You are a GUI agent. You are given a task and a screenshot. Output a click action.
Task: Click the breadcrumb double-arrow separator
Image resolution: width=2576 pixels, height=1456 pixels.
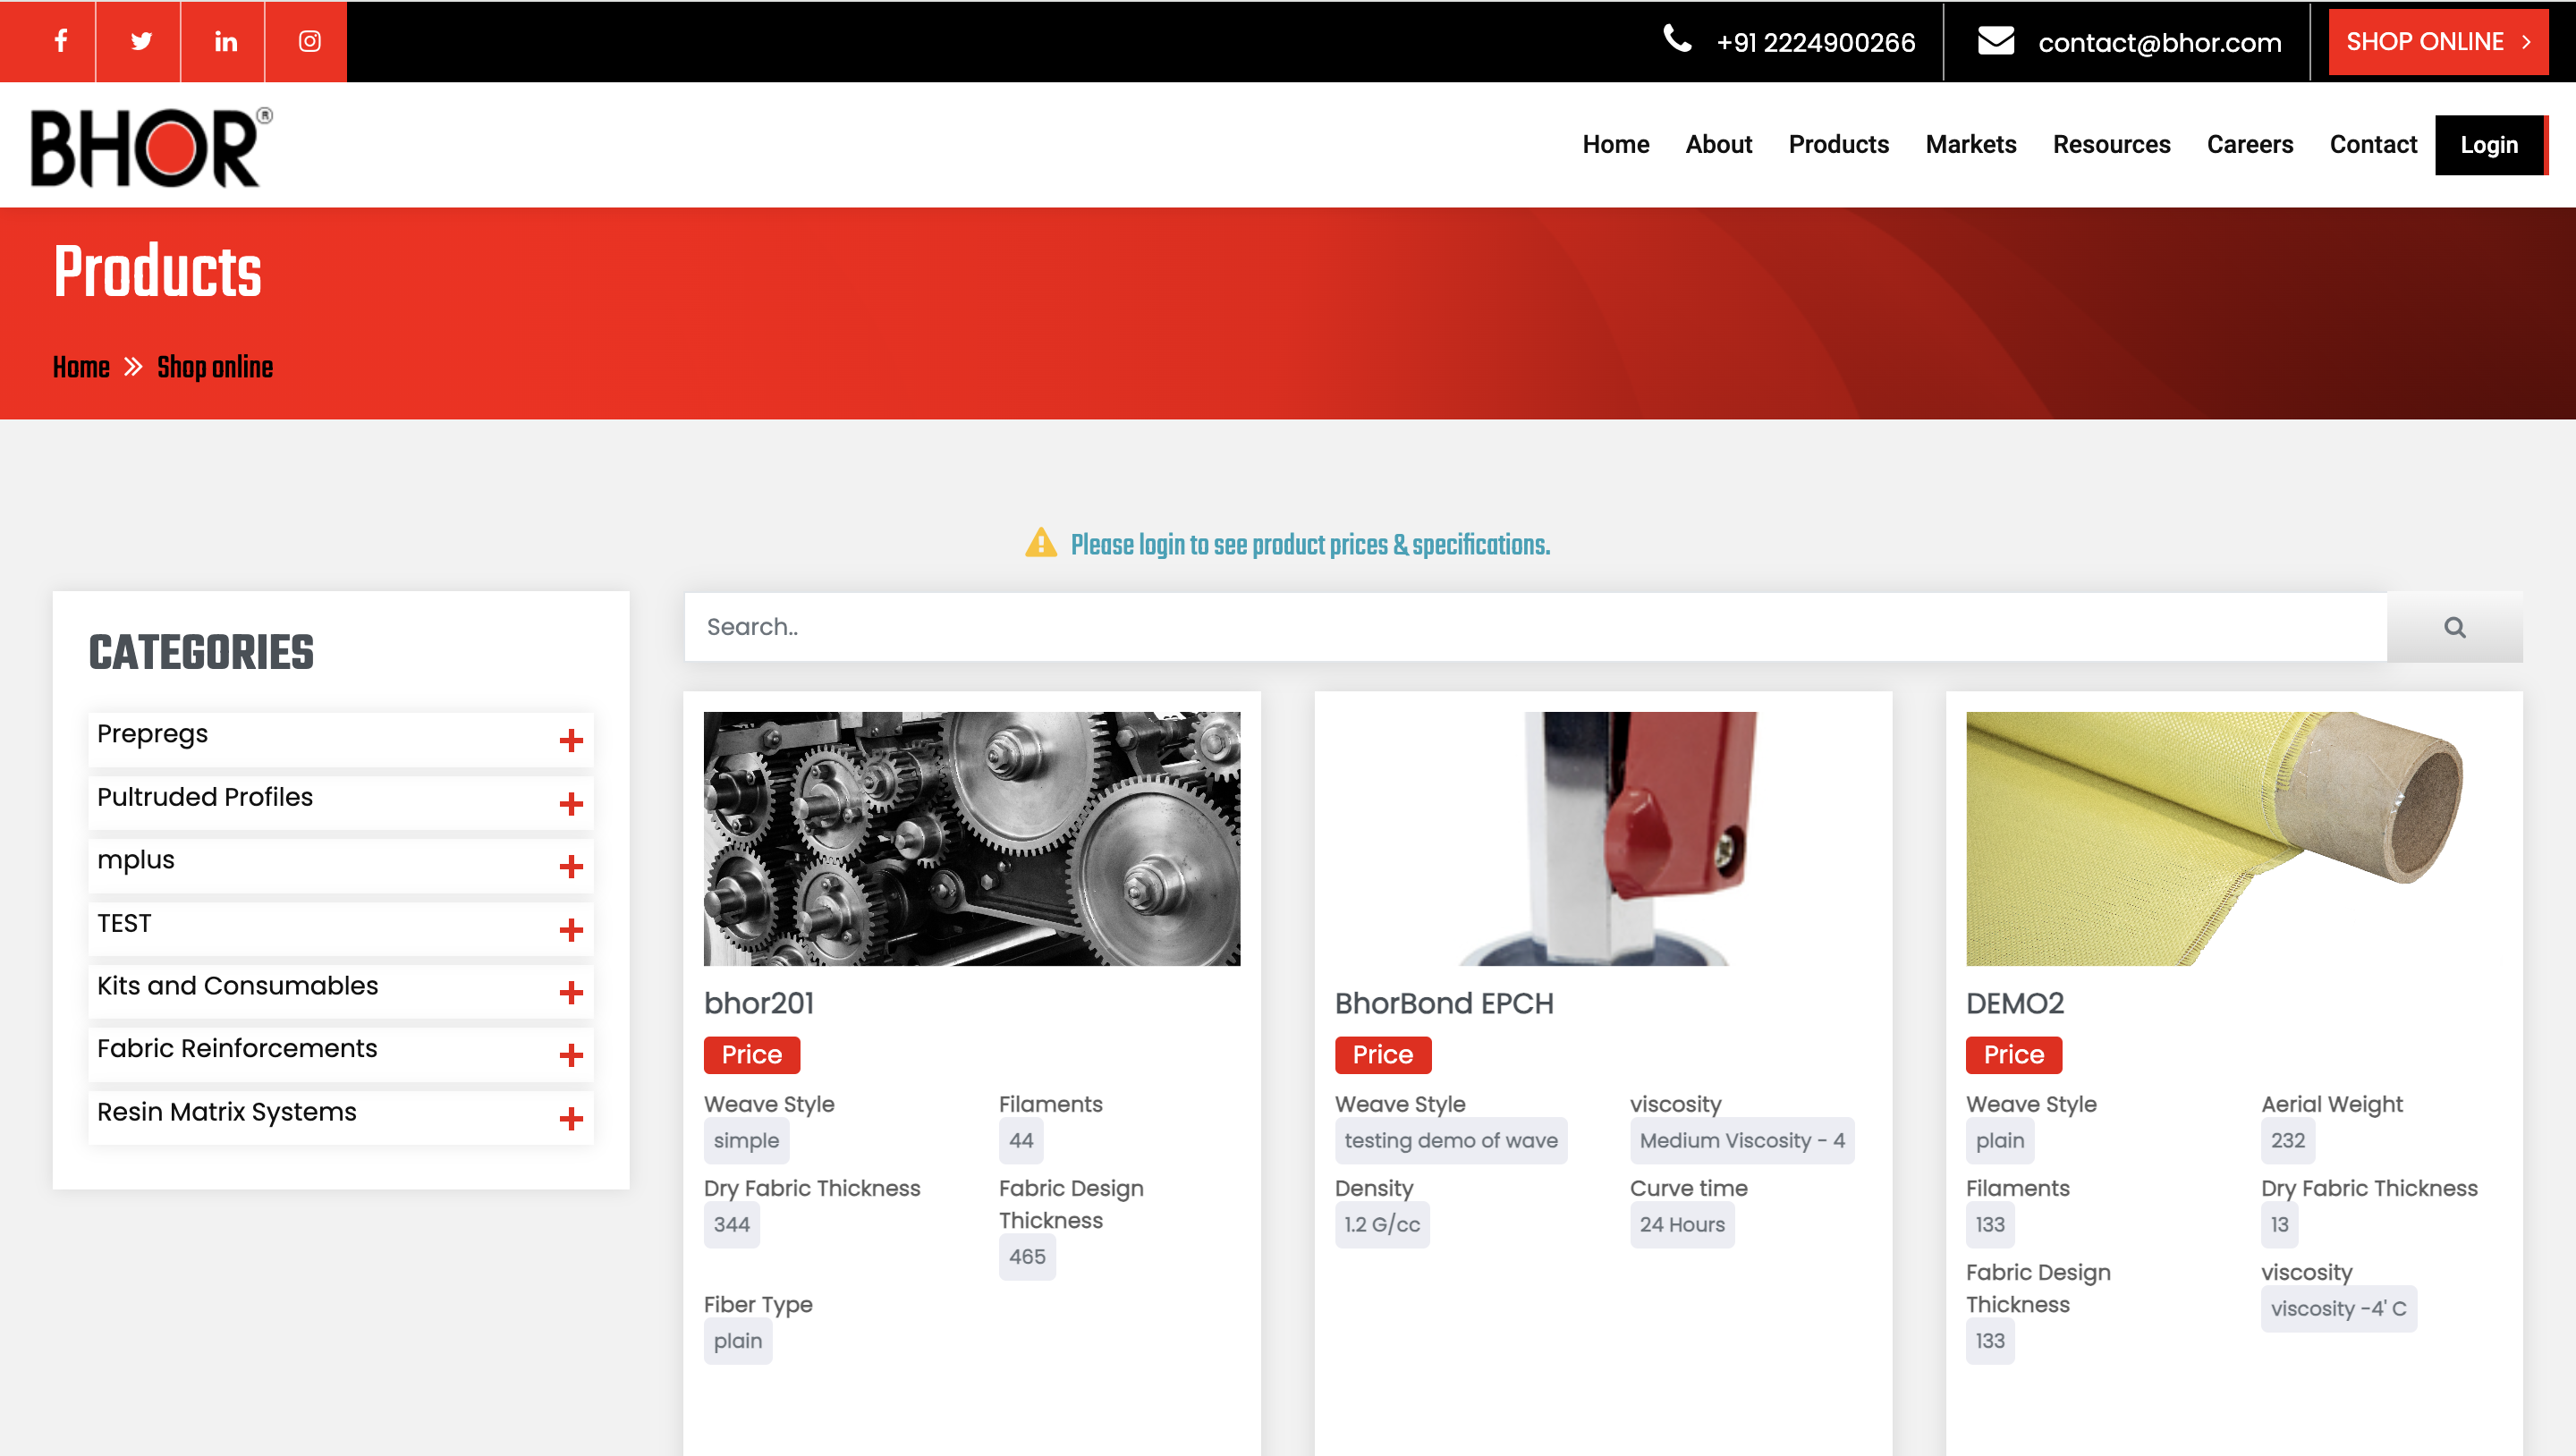point(133,367)
